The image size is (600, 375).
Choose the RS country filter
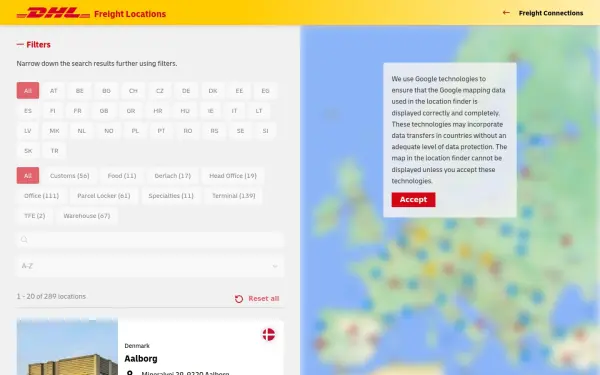click(214, 131)
